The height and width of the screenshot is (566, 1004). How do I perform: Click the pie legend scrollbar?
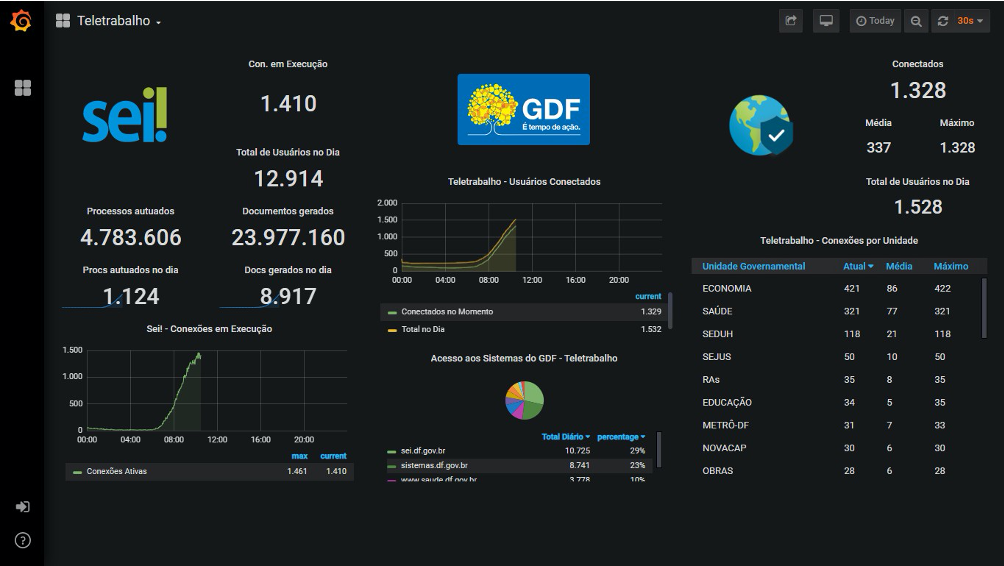coord(659,450)
